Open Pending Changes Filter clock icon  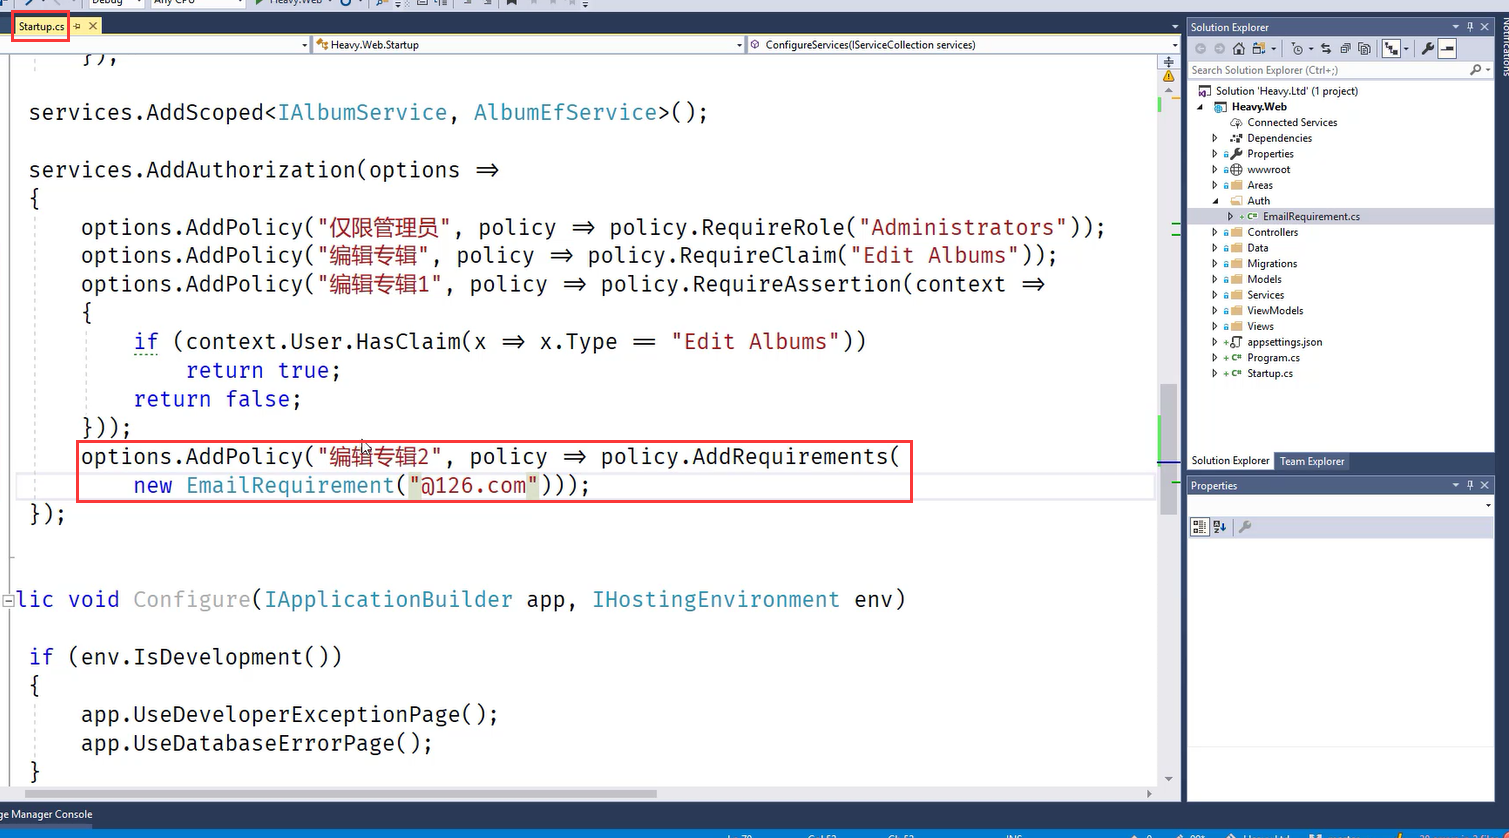(x=1297, y=48)
